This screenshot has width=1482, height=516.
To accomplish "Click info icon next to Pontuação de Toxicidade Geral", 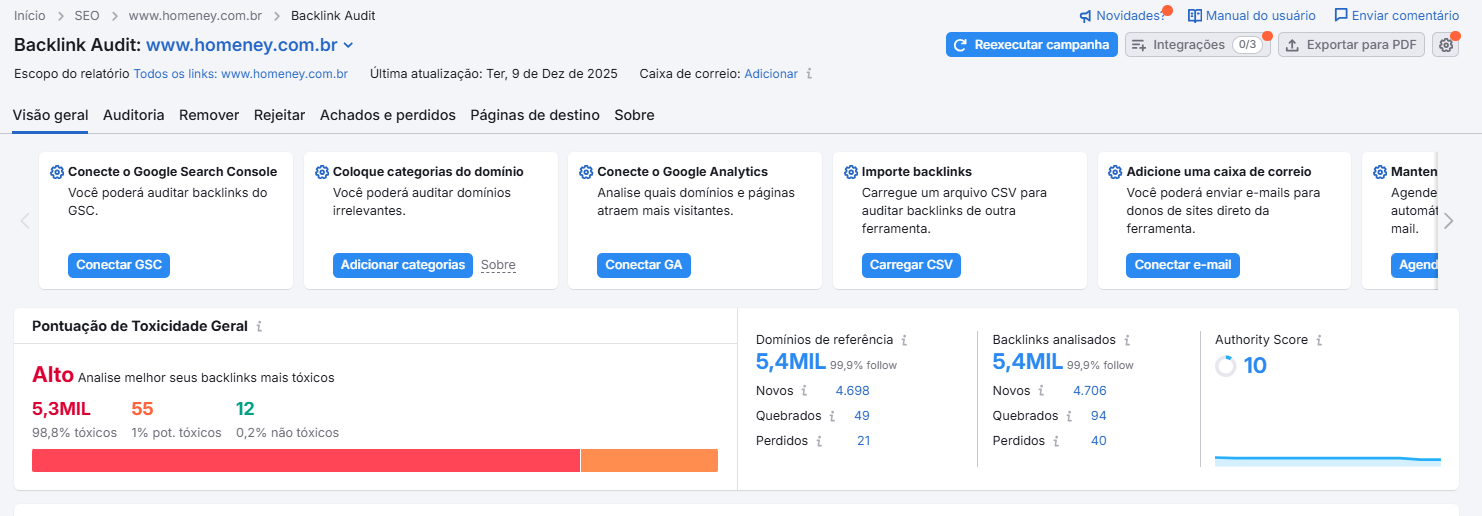I will [x=259, y=326].
